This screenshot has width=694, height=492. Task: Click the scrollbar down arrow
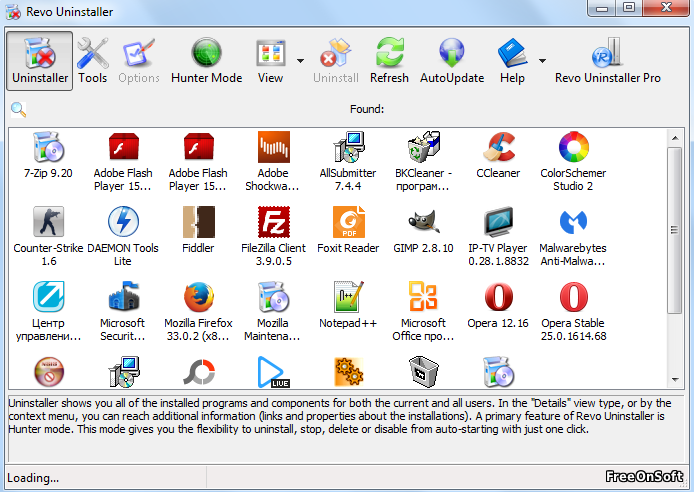pyautogui.click(x=675, y=380)
